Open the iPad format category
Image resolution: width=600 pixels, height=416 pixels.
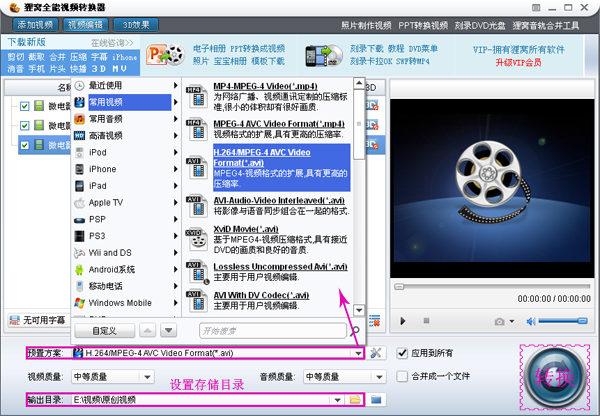click(126, 186)
